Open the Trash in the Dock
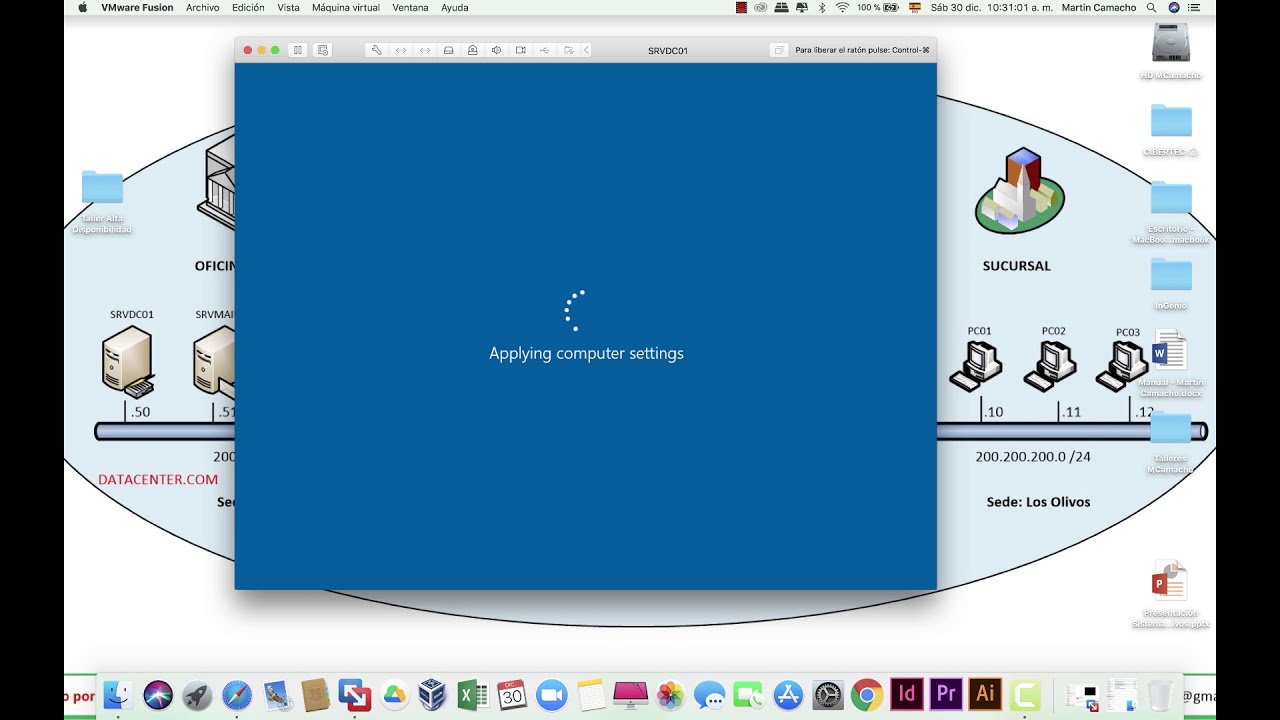Screen dimensions: 1280x720 [1160, 694]
